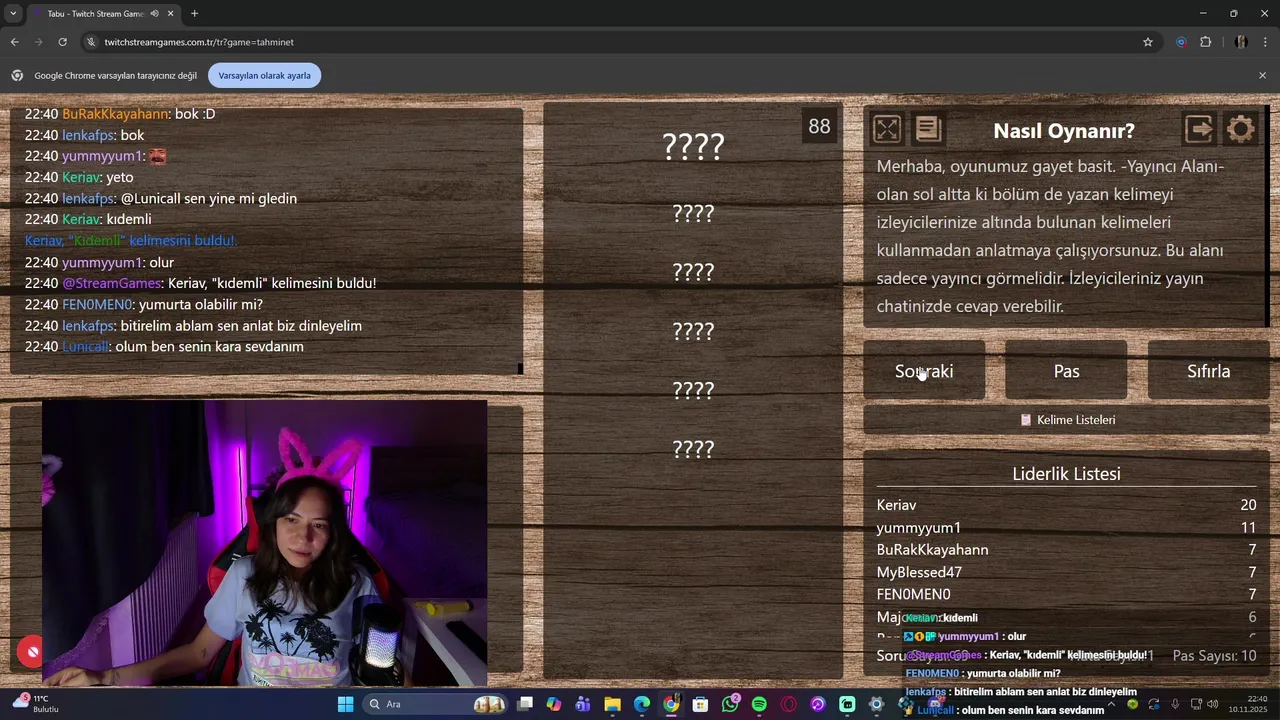Open the Chrome profile avatar
This screenshot has height=720, width=1280.
(1241, 42)
